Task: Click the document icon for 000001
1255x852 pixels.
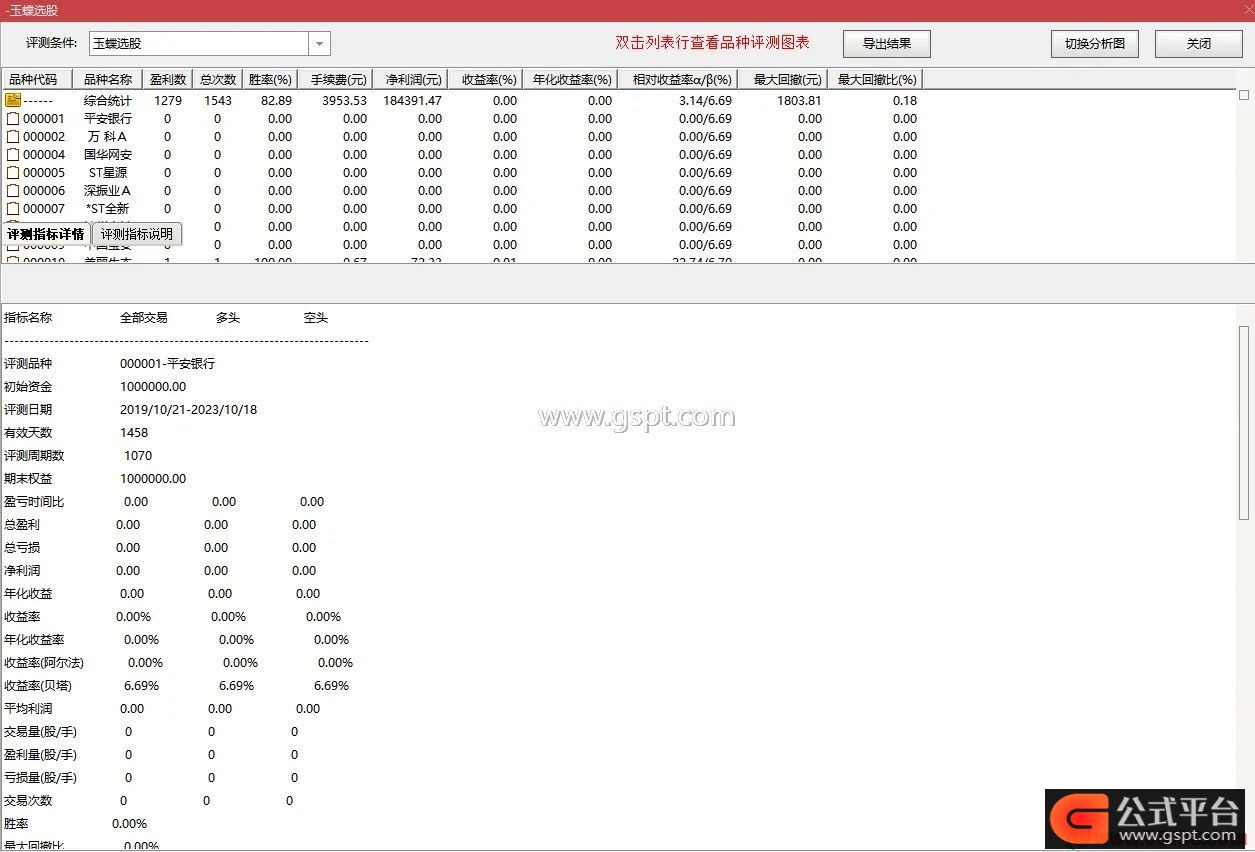Action: coord(13,118)
